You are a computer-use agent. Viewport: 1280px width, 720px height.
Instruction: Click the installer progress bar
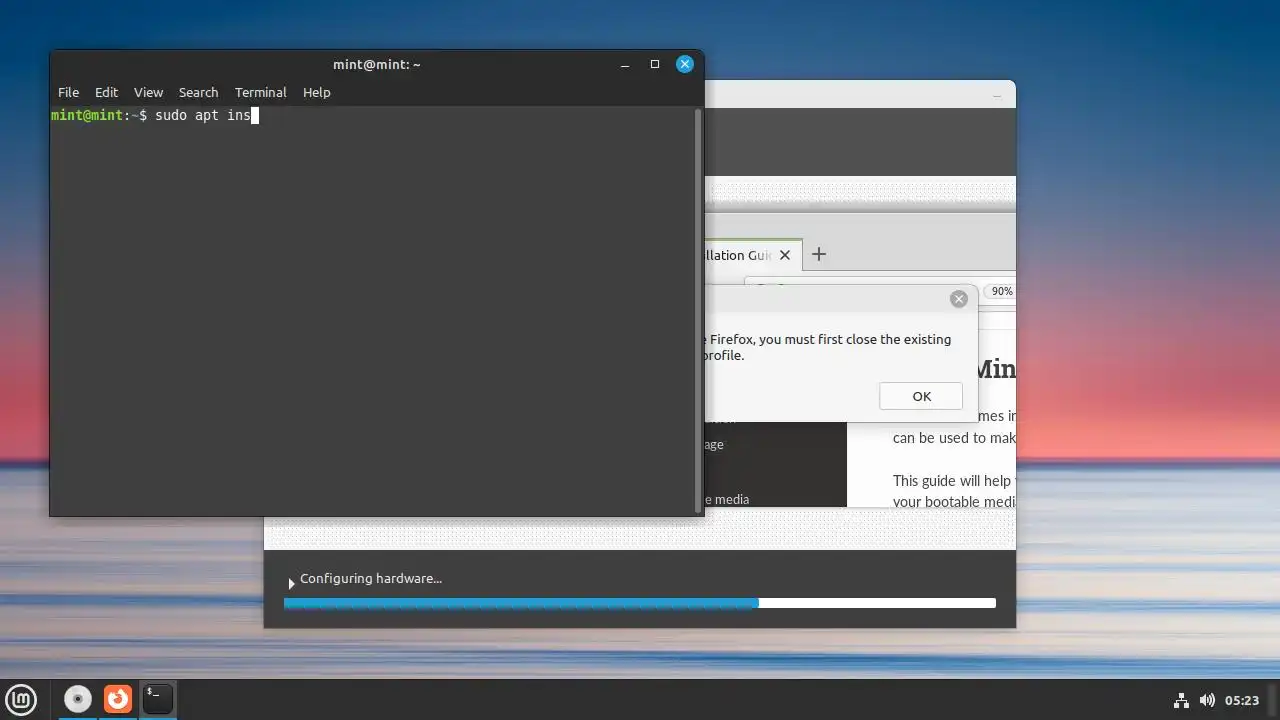tap(640, 603)
